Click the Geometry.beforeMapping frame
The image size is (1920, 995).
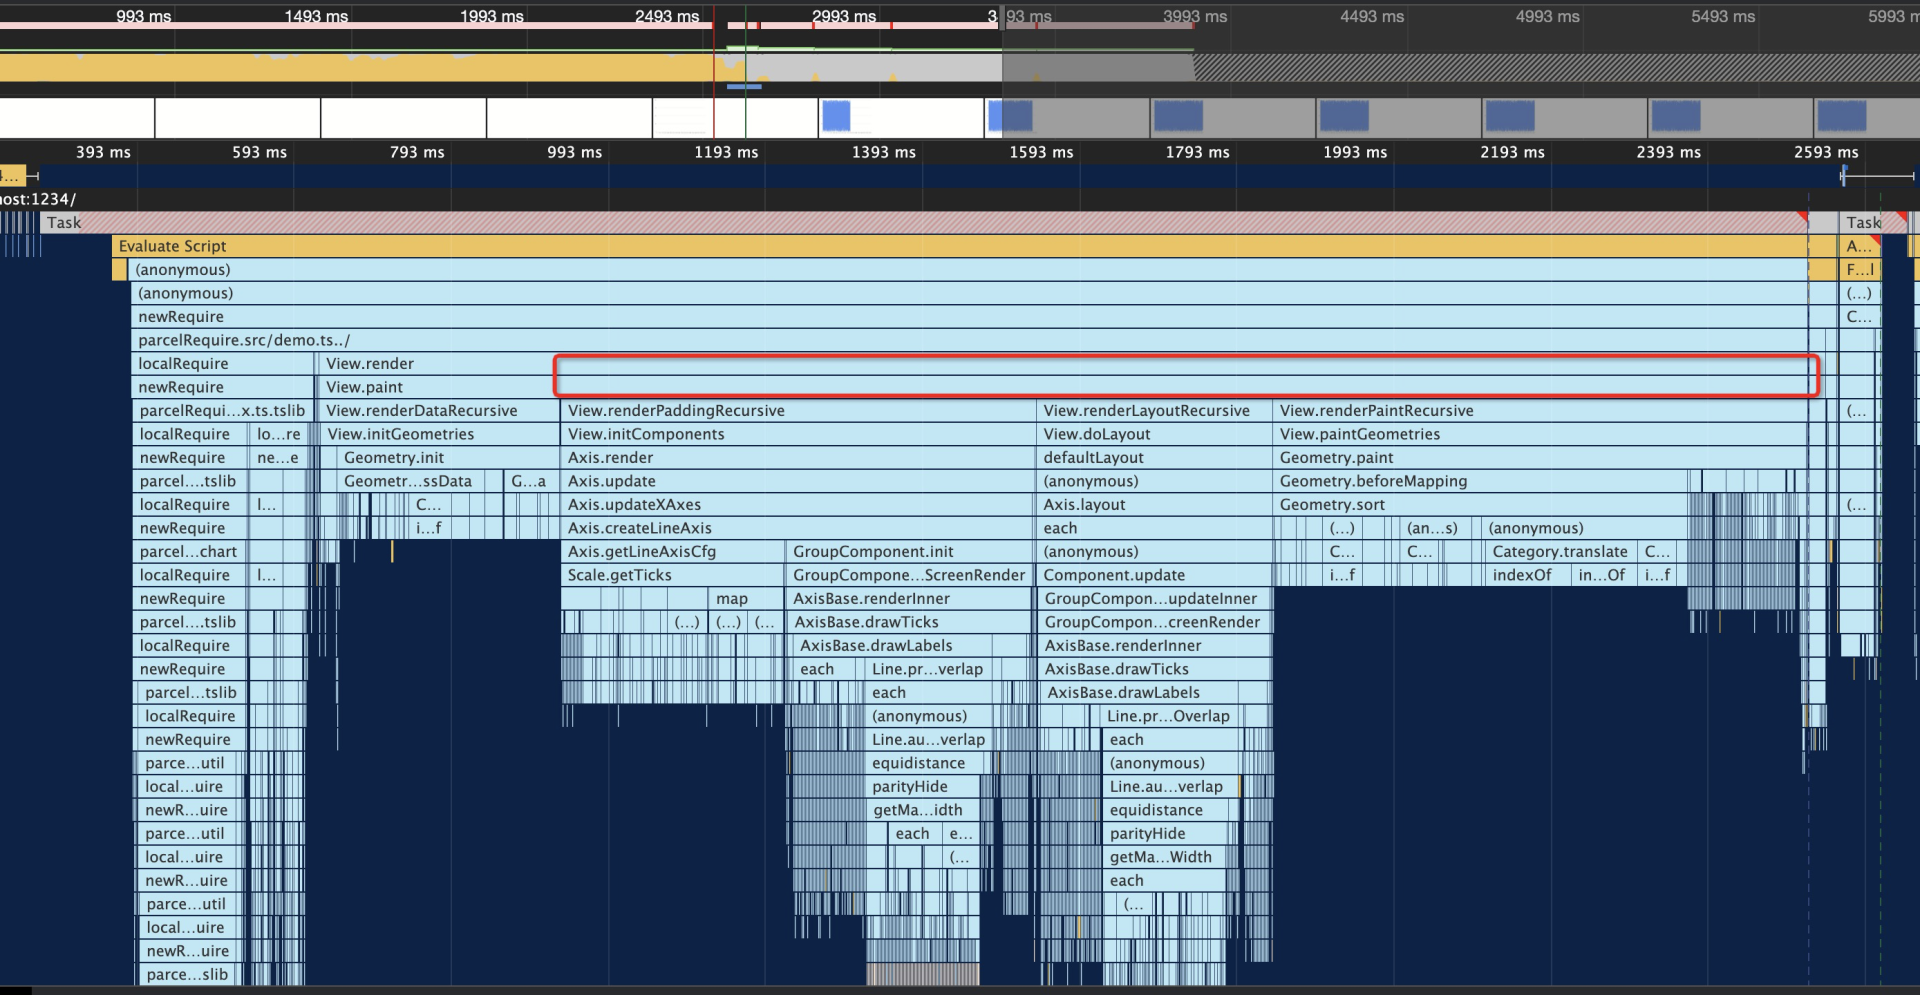[1481, 481]
